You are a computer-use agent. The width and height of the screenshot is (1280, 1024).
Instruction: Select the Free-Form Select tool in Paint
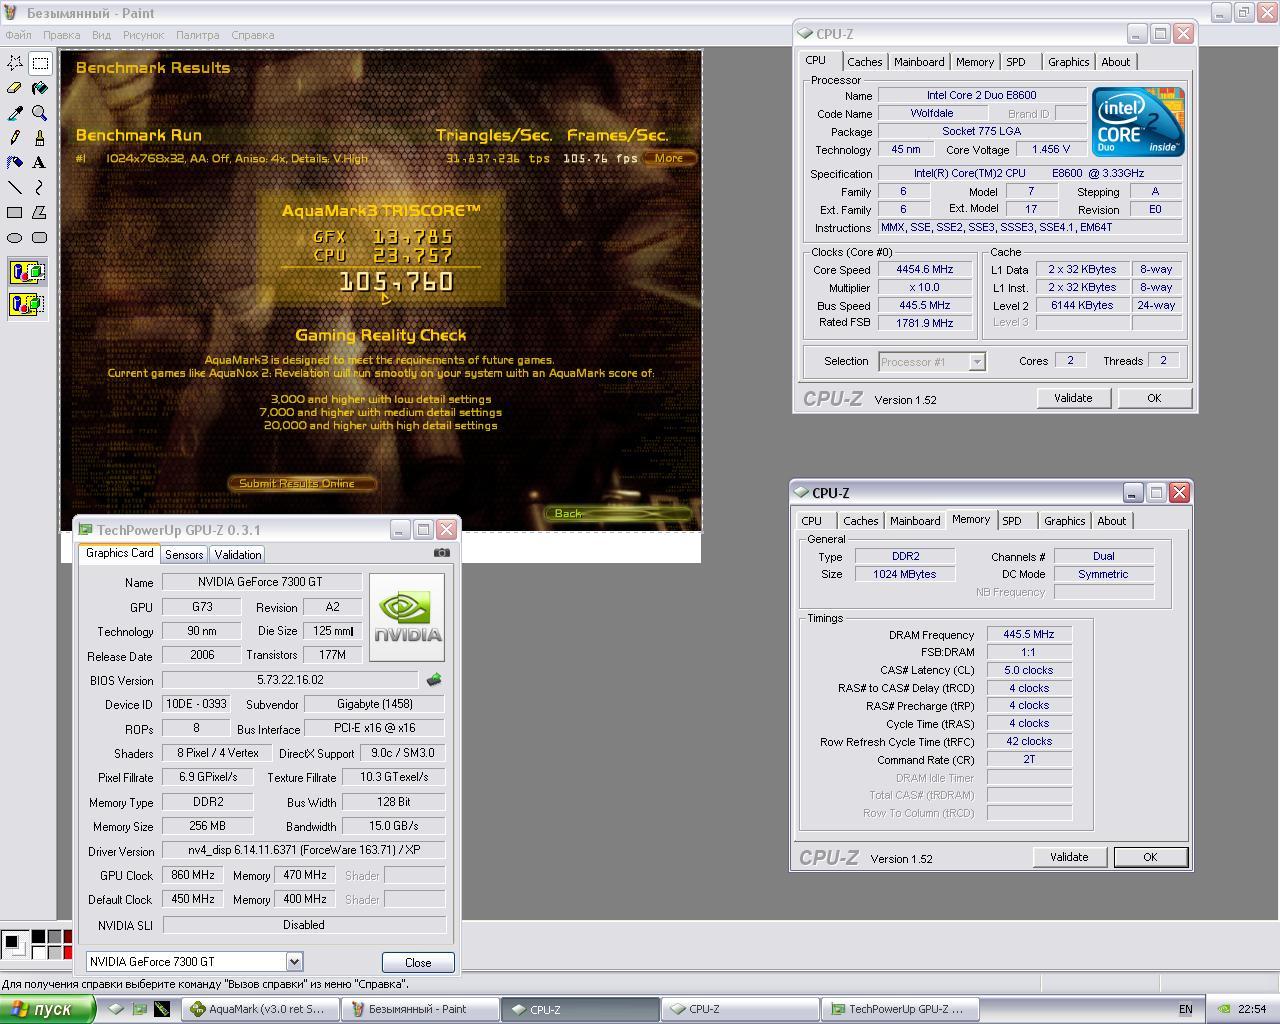click(15, 63)
